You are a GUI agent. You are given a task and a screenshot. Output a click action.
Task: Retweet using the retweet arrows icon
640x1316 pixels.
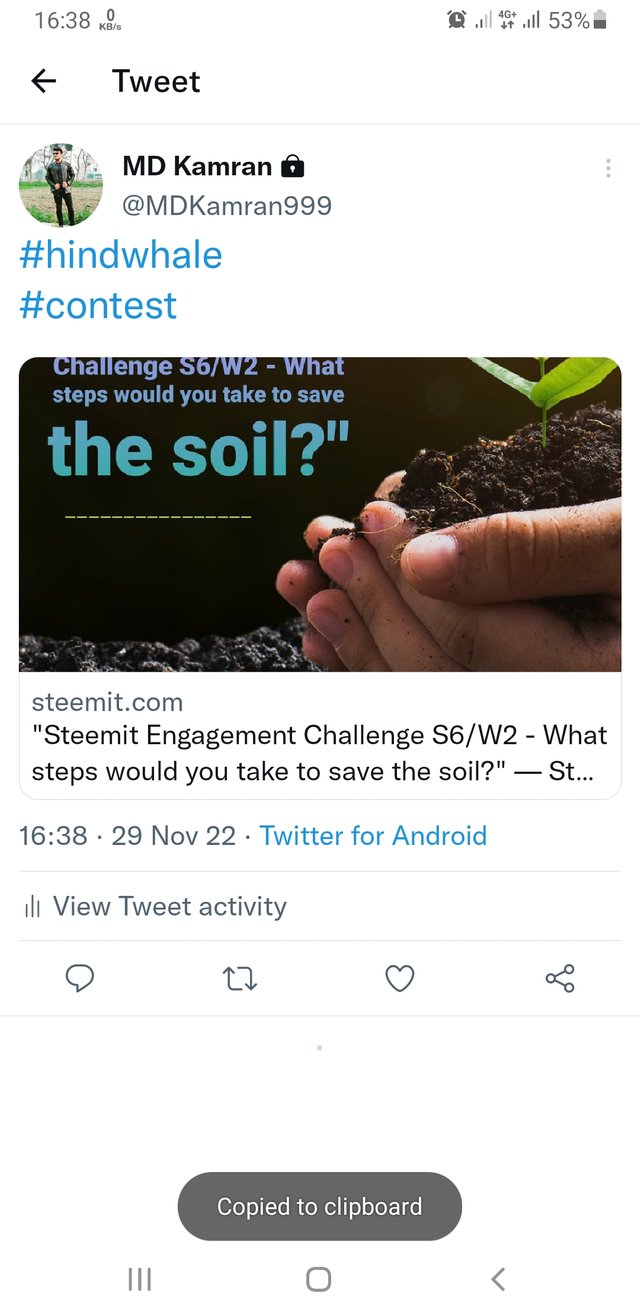click(x=240, y=978)
